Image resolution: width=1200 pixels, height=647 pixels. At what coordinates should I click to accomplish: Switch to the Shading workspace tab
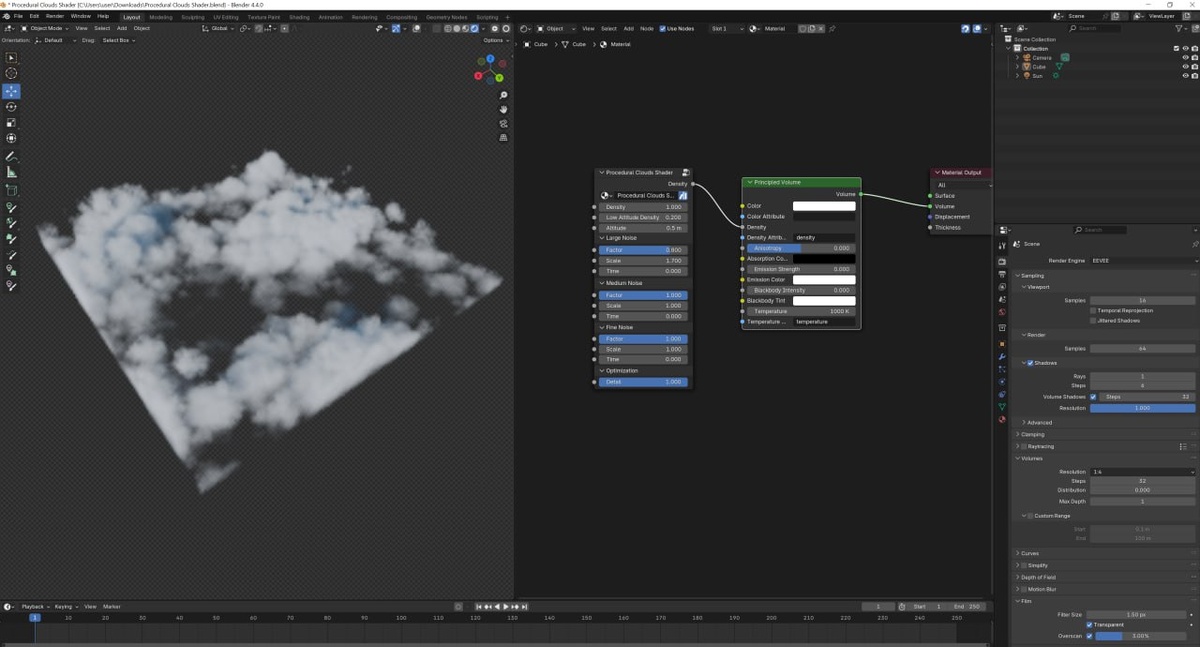(299, 17)
